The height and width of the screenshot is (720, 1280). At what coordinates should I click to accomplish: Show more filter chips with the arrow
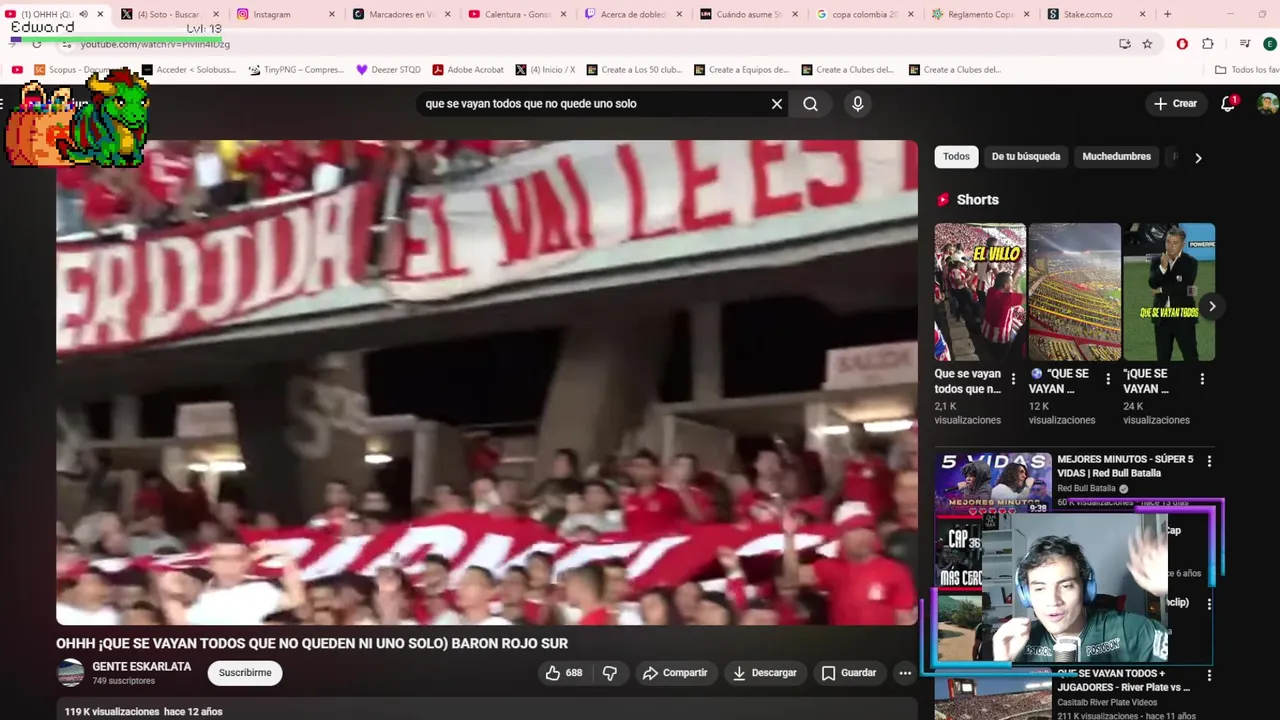coord(1198,157)
